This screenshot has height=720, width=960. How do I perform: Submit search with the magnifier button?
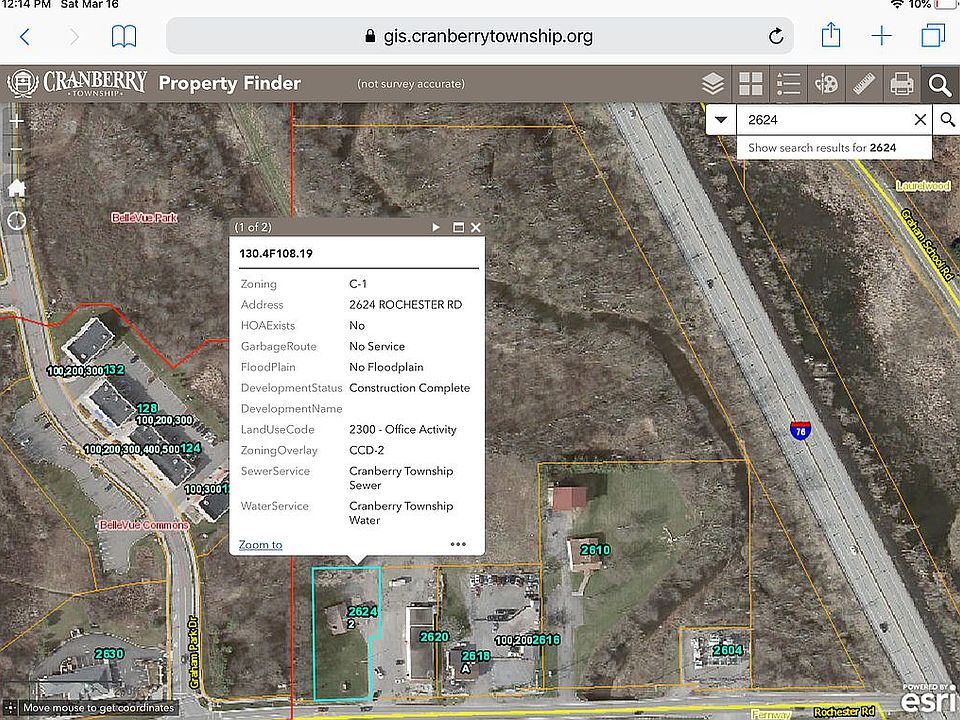click(x=947, y=120)
